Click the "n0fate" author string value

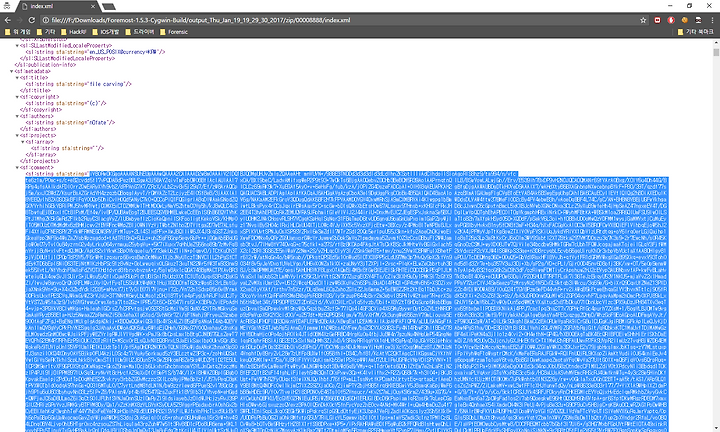pos(99,123)
